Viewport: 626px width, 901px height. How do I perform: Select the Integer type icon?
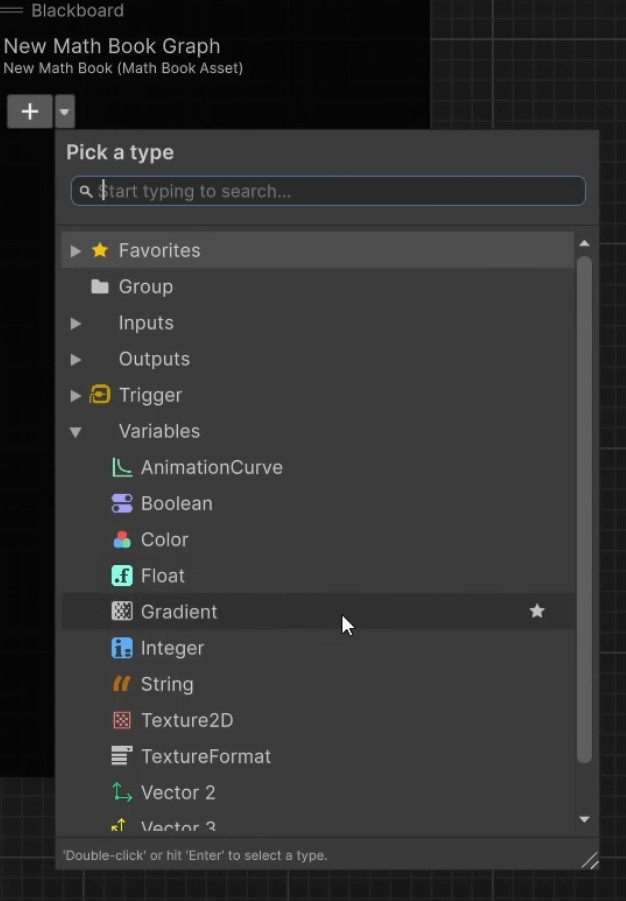(x=120, y=647)
